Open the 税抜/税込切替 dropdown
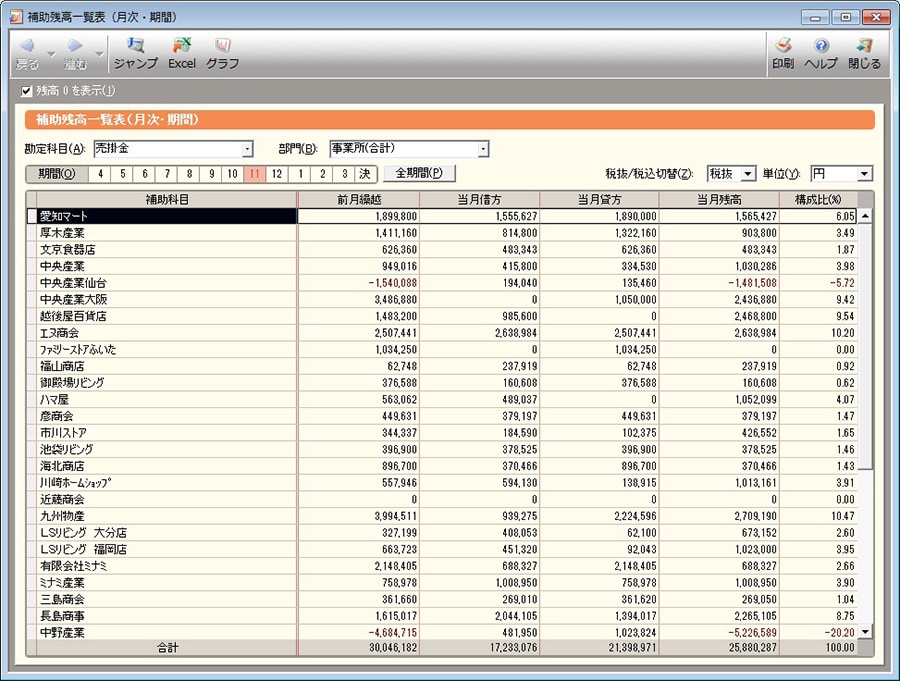 pyautogui.click(x=748, y=173)
